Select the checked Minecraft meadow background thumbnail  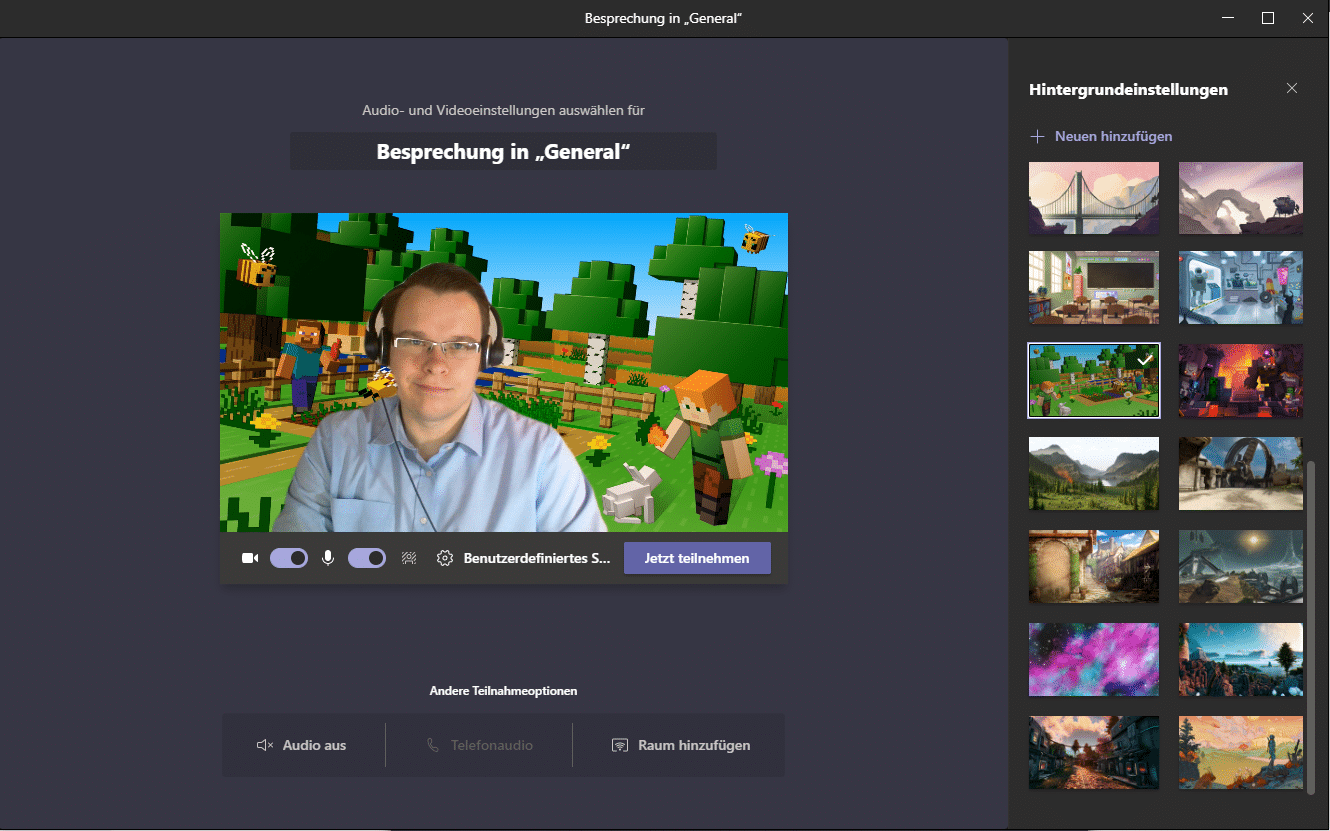1094,380
